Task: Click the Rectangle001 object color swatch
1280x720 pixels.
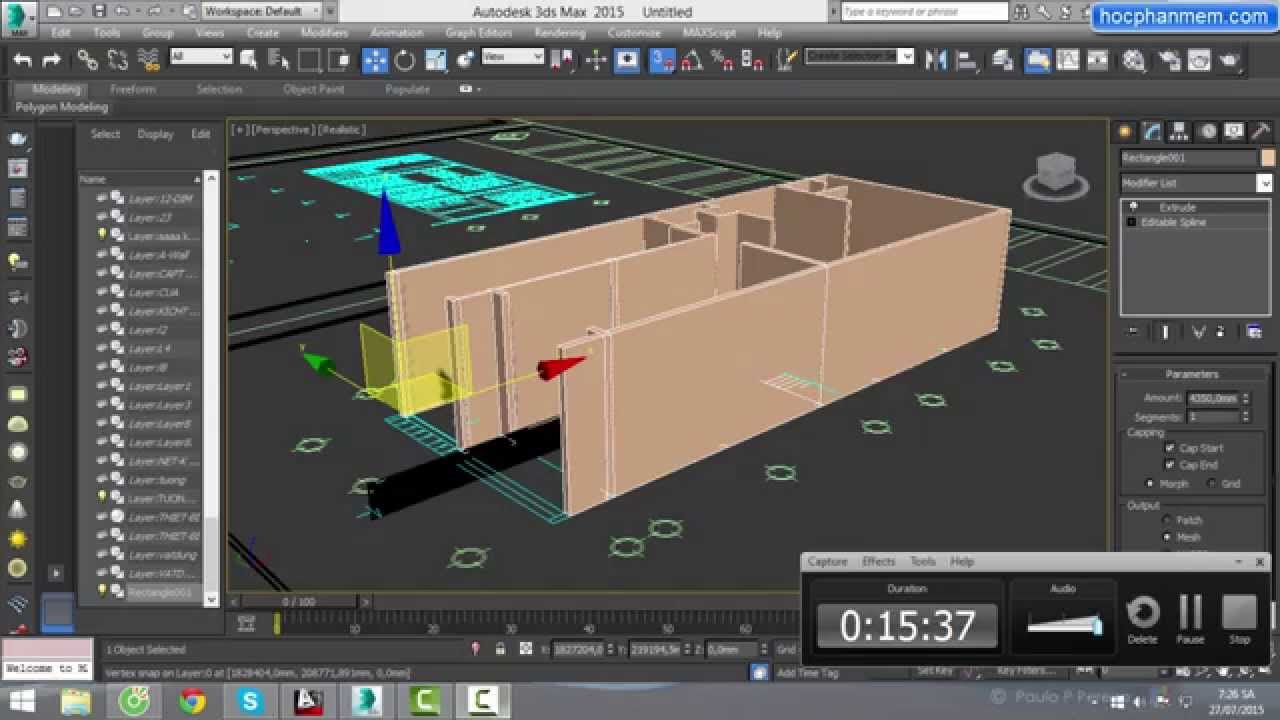Action: pos(1268,158)
